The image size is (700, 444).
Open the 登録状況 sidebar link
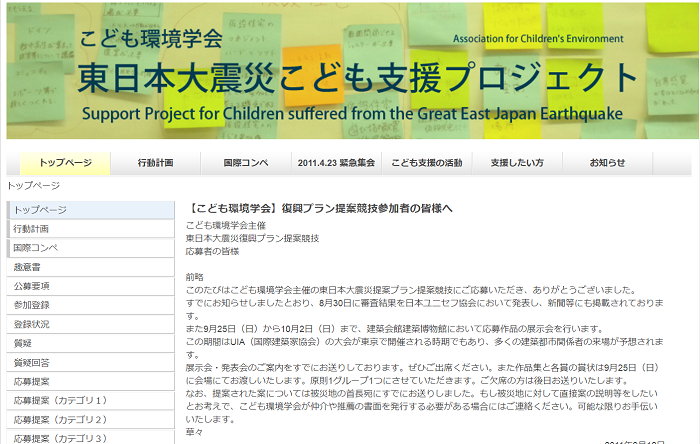[x=32, y=324]
